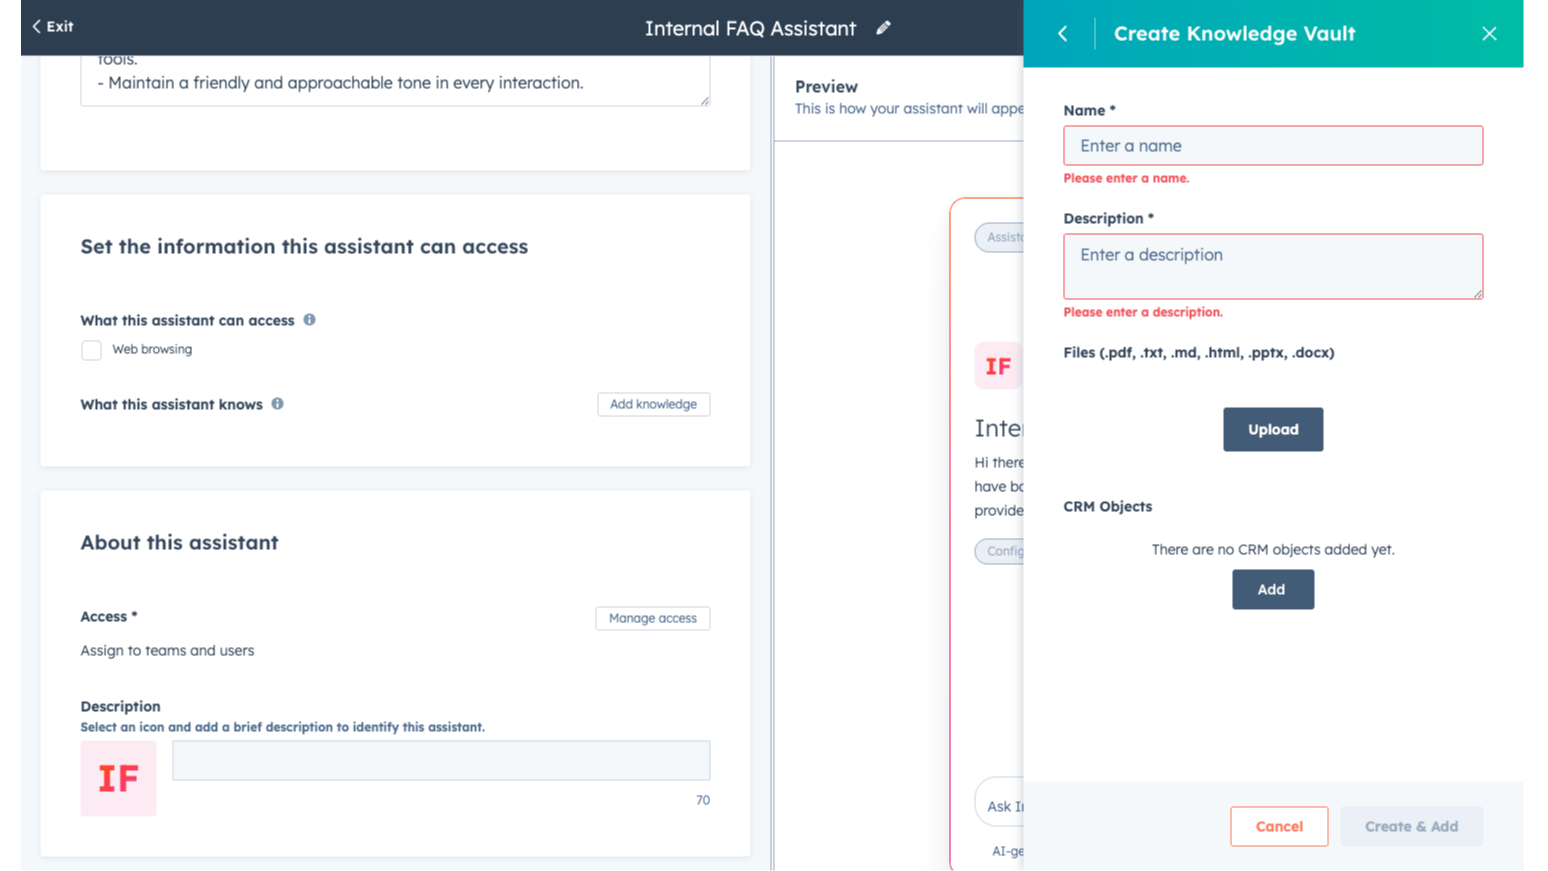Viewport: 1548px width, 871px height.
Task: Click the pencil icon to rename assistant
Action: coord(883,28)
